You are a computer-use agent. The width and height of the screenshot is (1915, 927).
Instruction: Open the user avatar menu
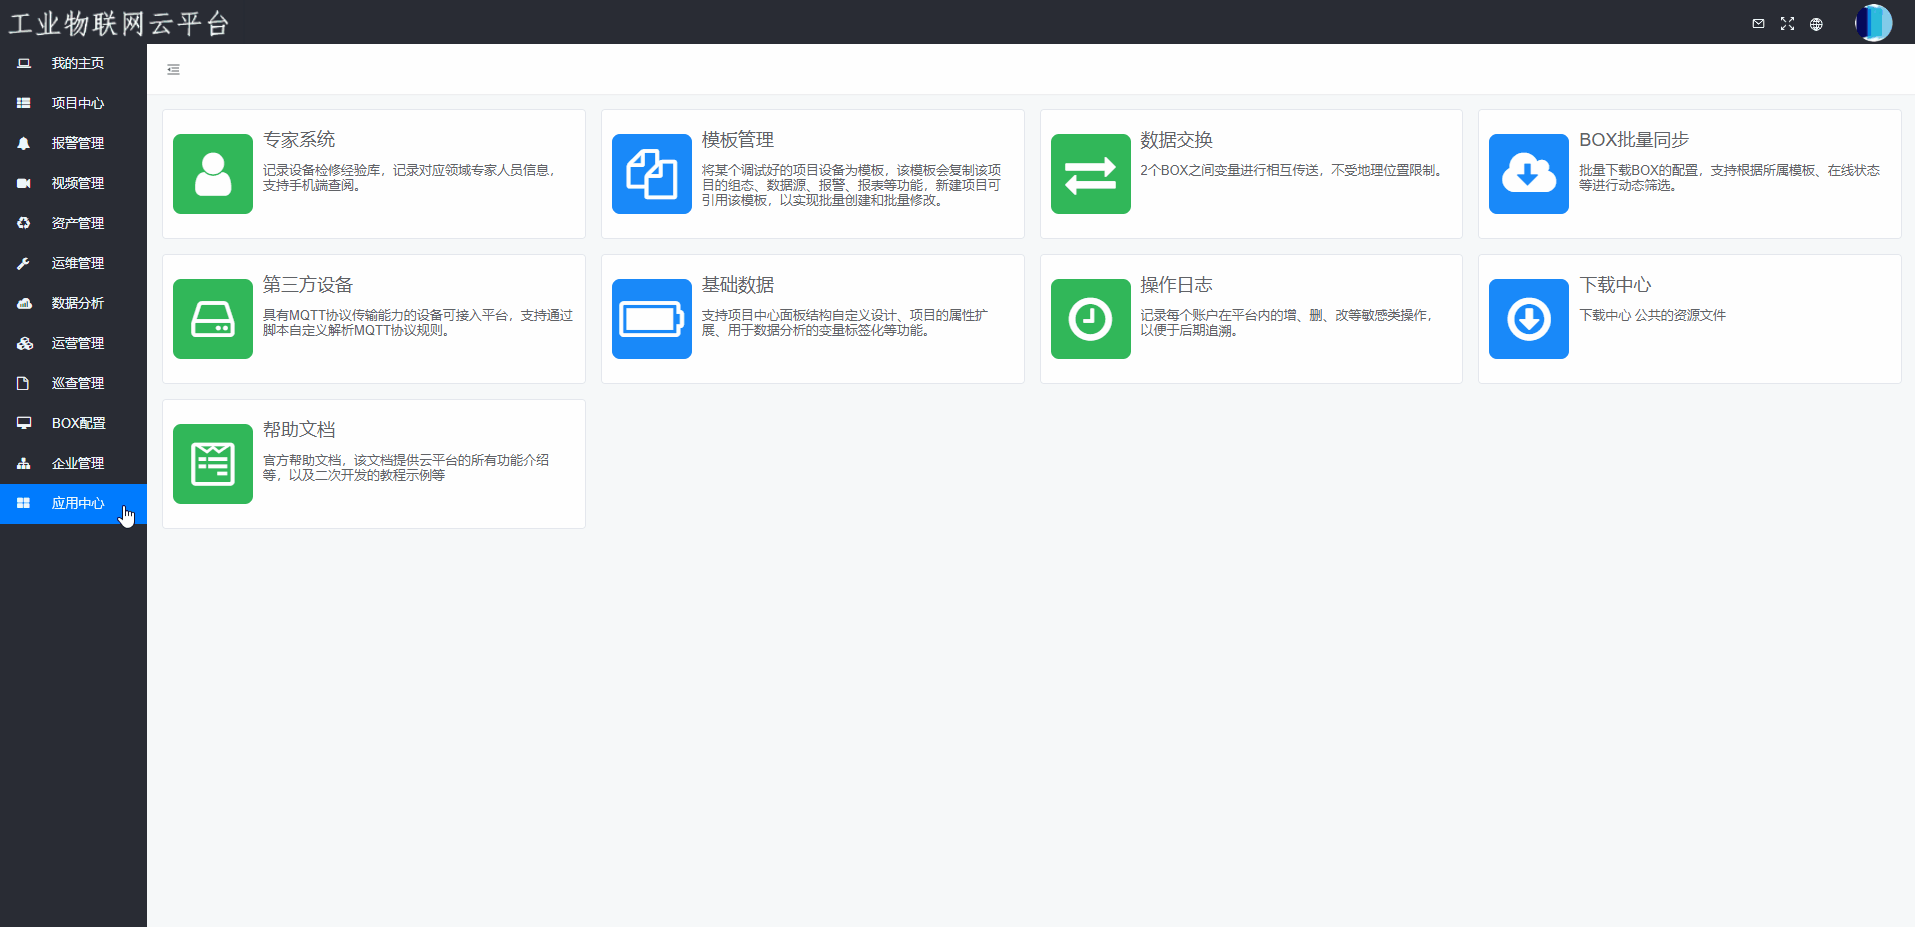tap(1872, 23)
